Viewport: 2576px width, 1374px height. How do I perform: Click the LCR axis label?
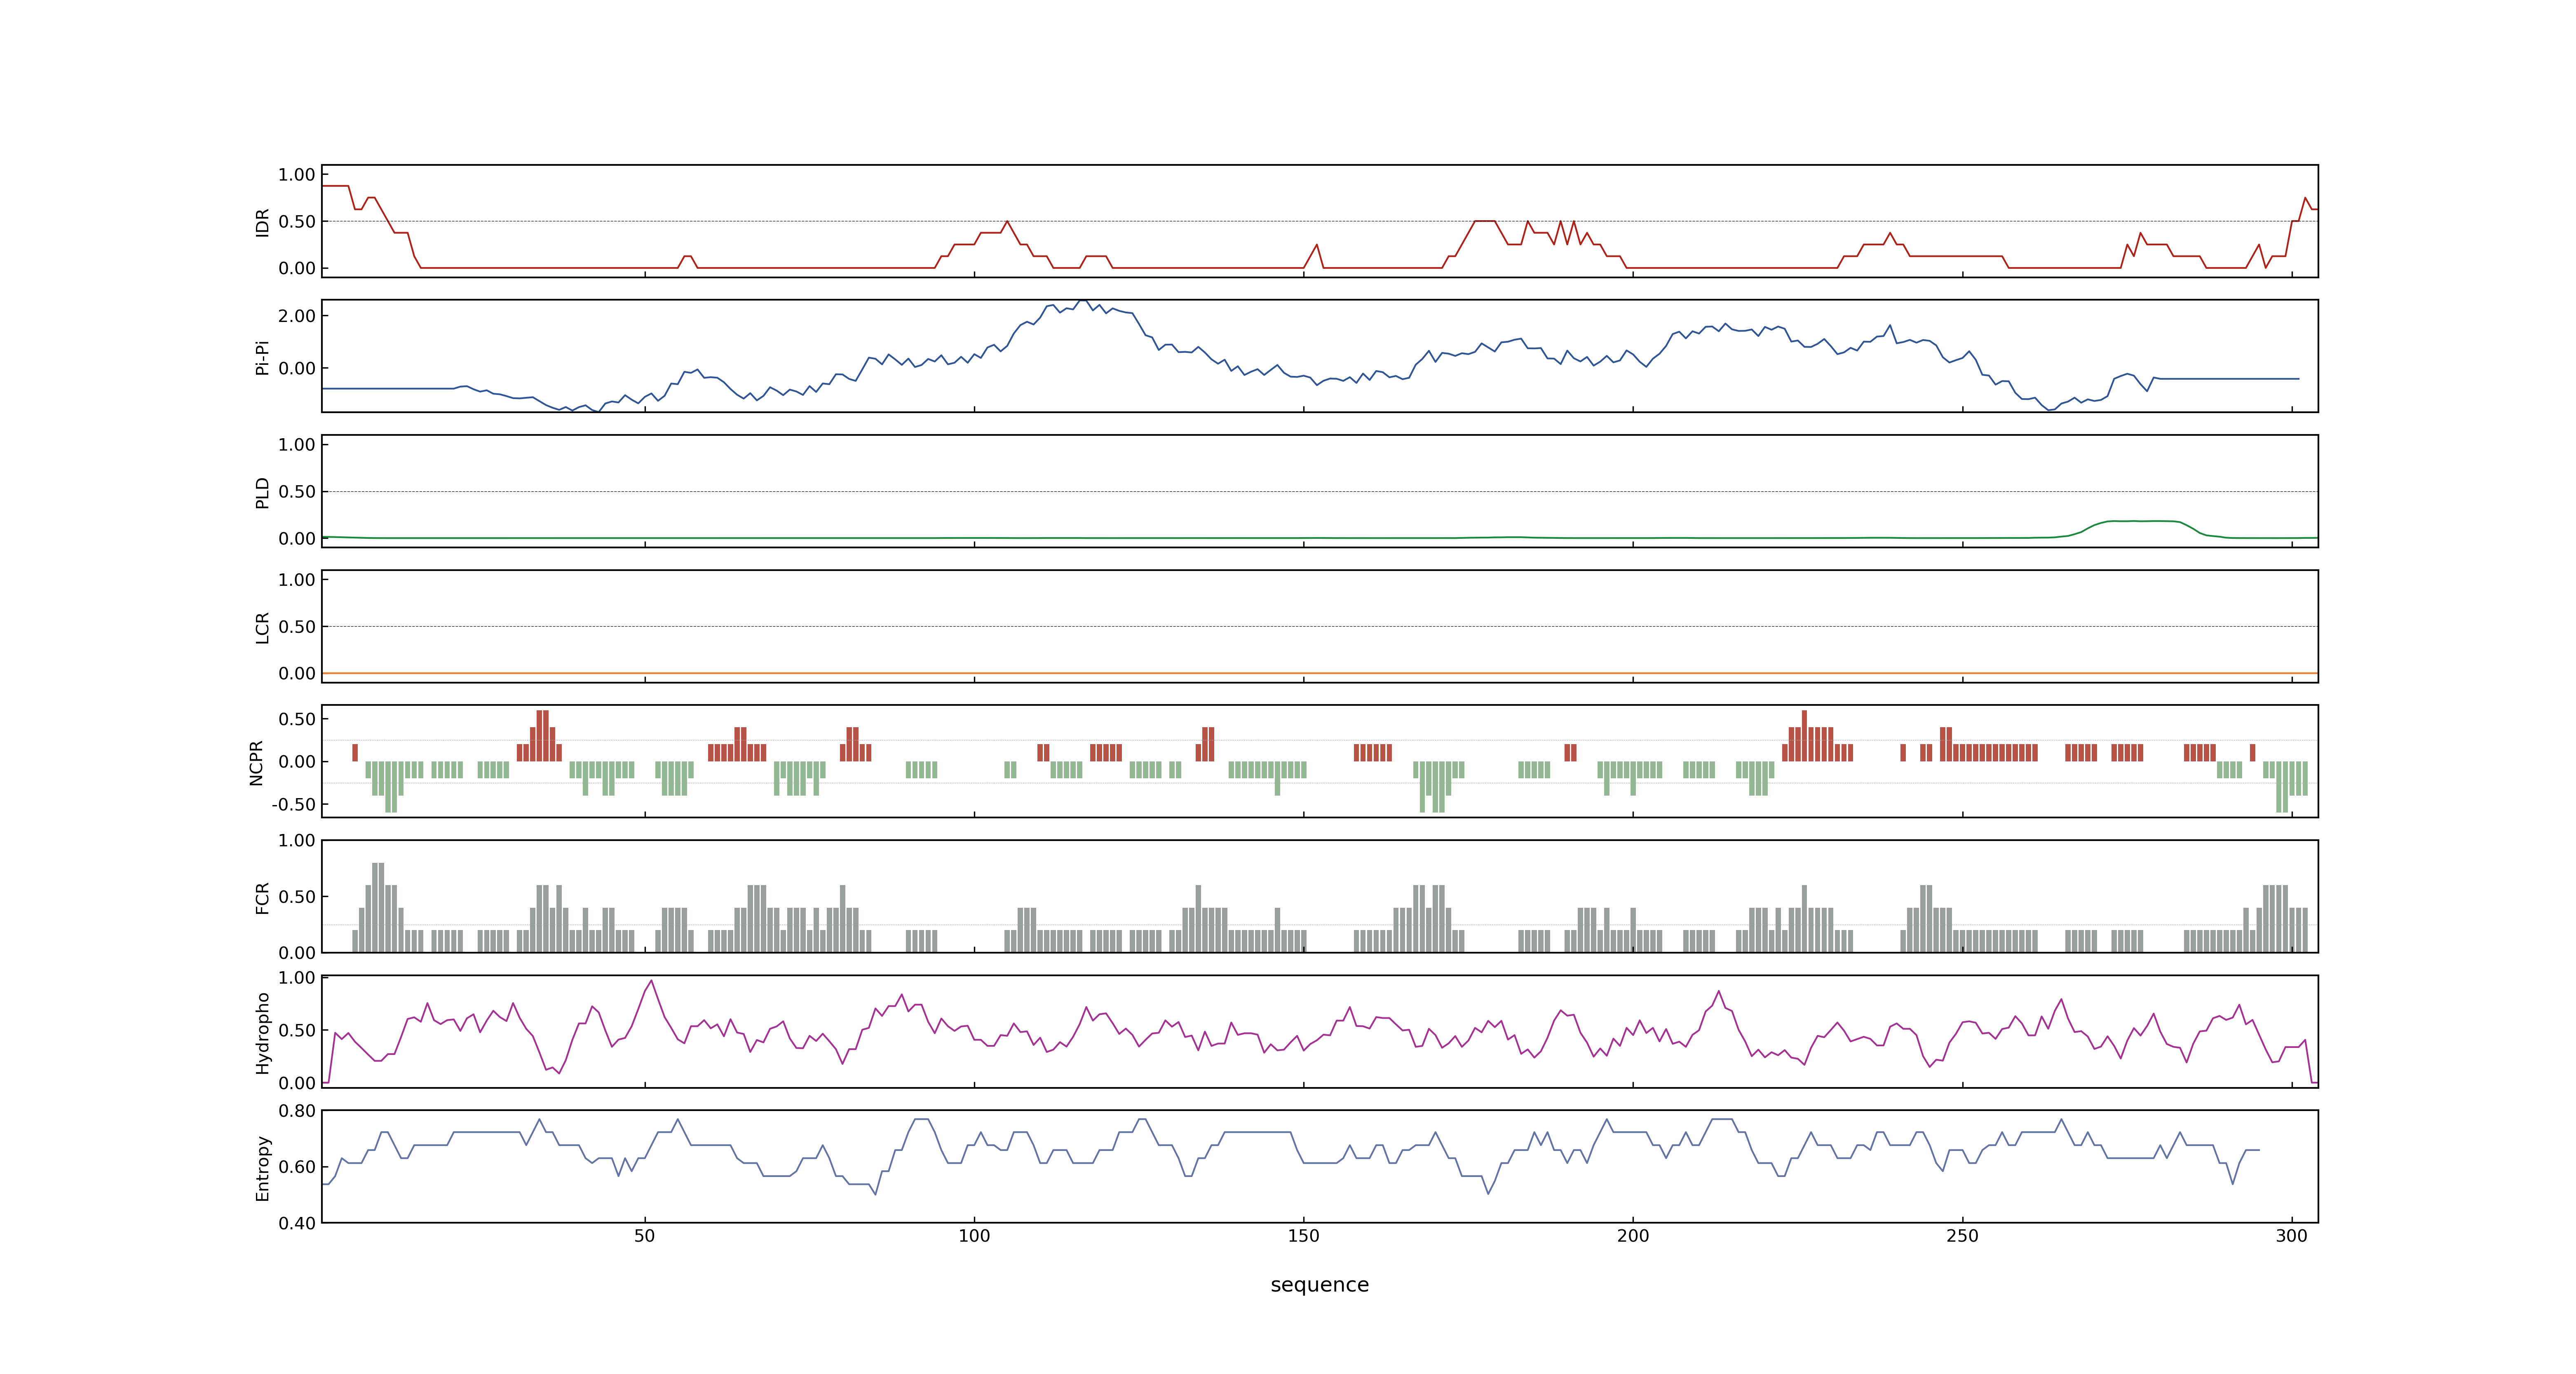pyautogui.click(x=262, y=628)
